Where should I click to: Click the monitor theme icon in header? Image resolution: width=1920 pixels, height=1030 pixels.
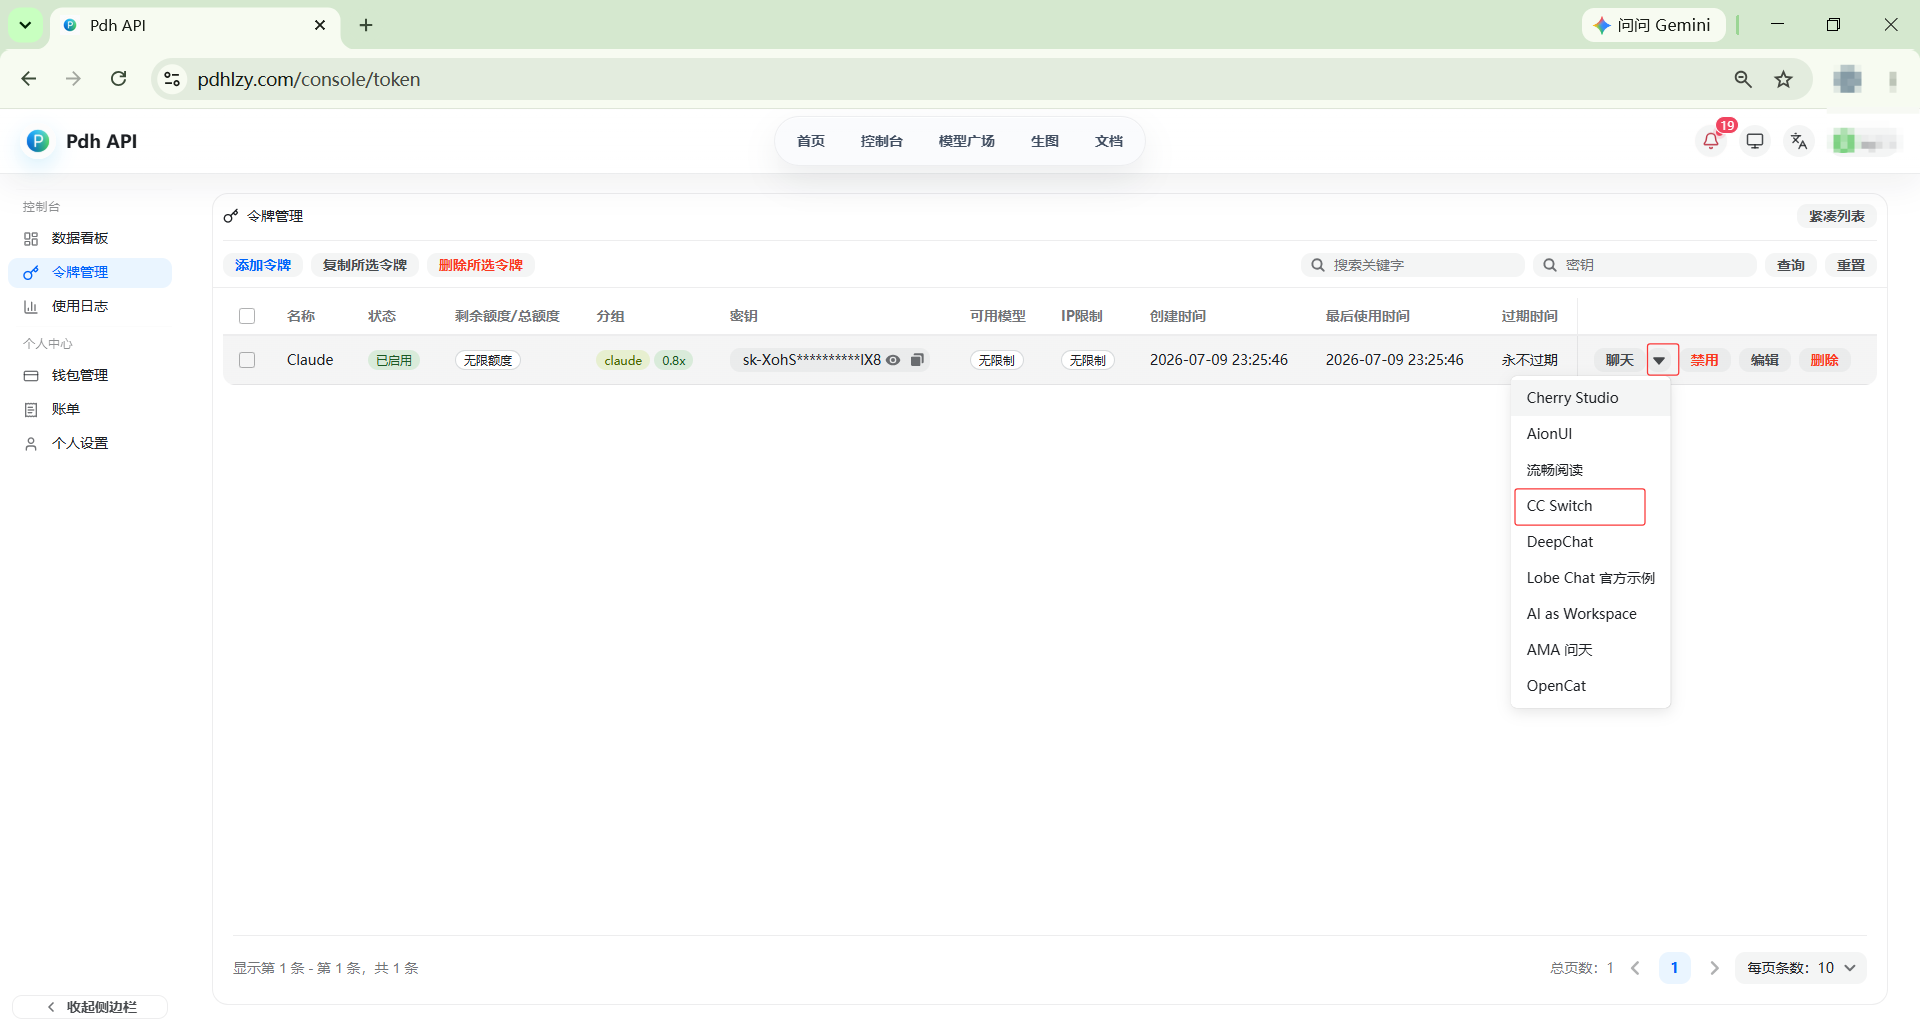(x=1755, y=141)
